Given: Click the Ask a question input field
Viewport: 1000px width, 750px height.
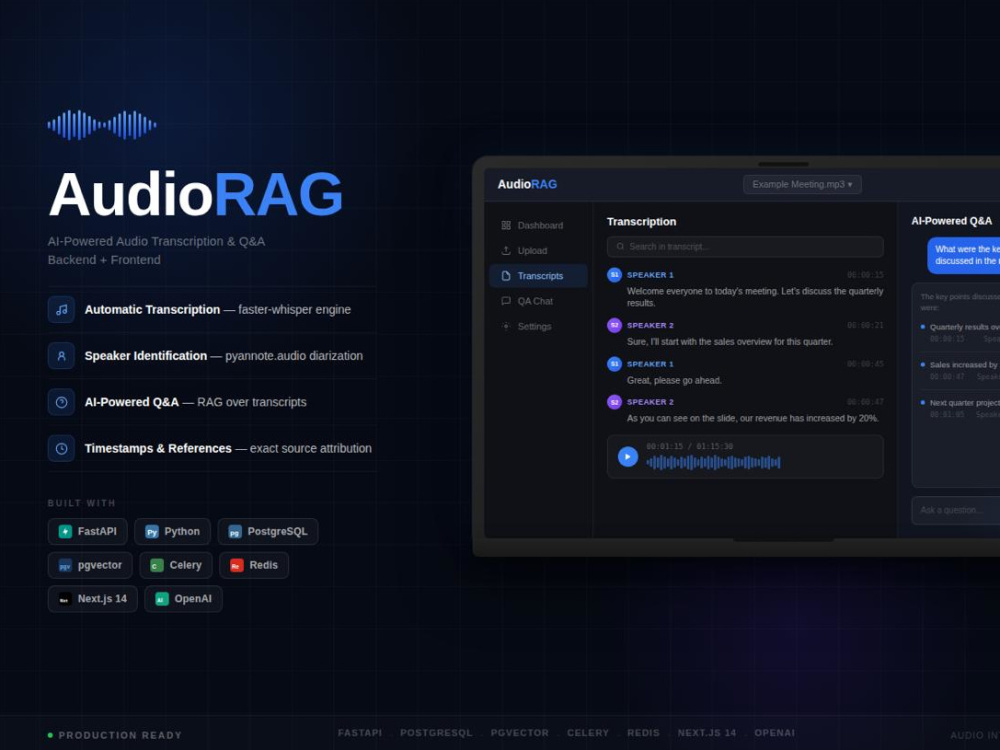Looking at the screenshot, I should point(955,510).
